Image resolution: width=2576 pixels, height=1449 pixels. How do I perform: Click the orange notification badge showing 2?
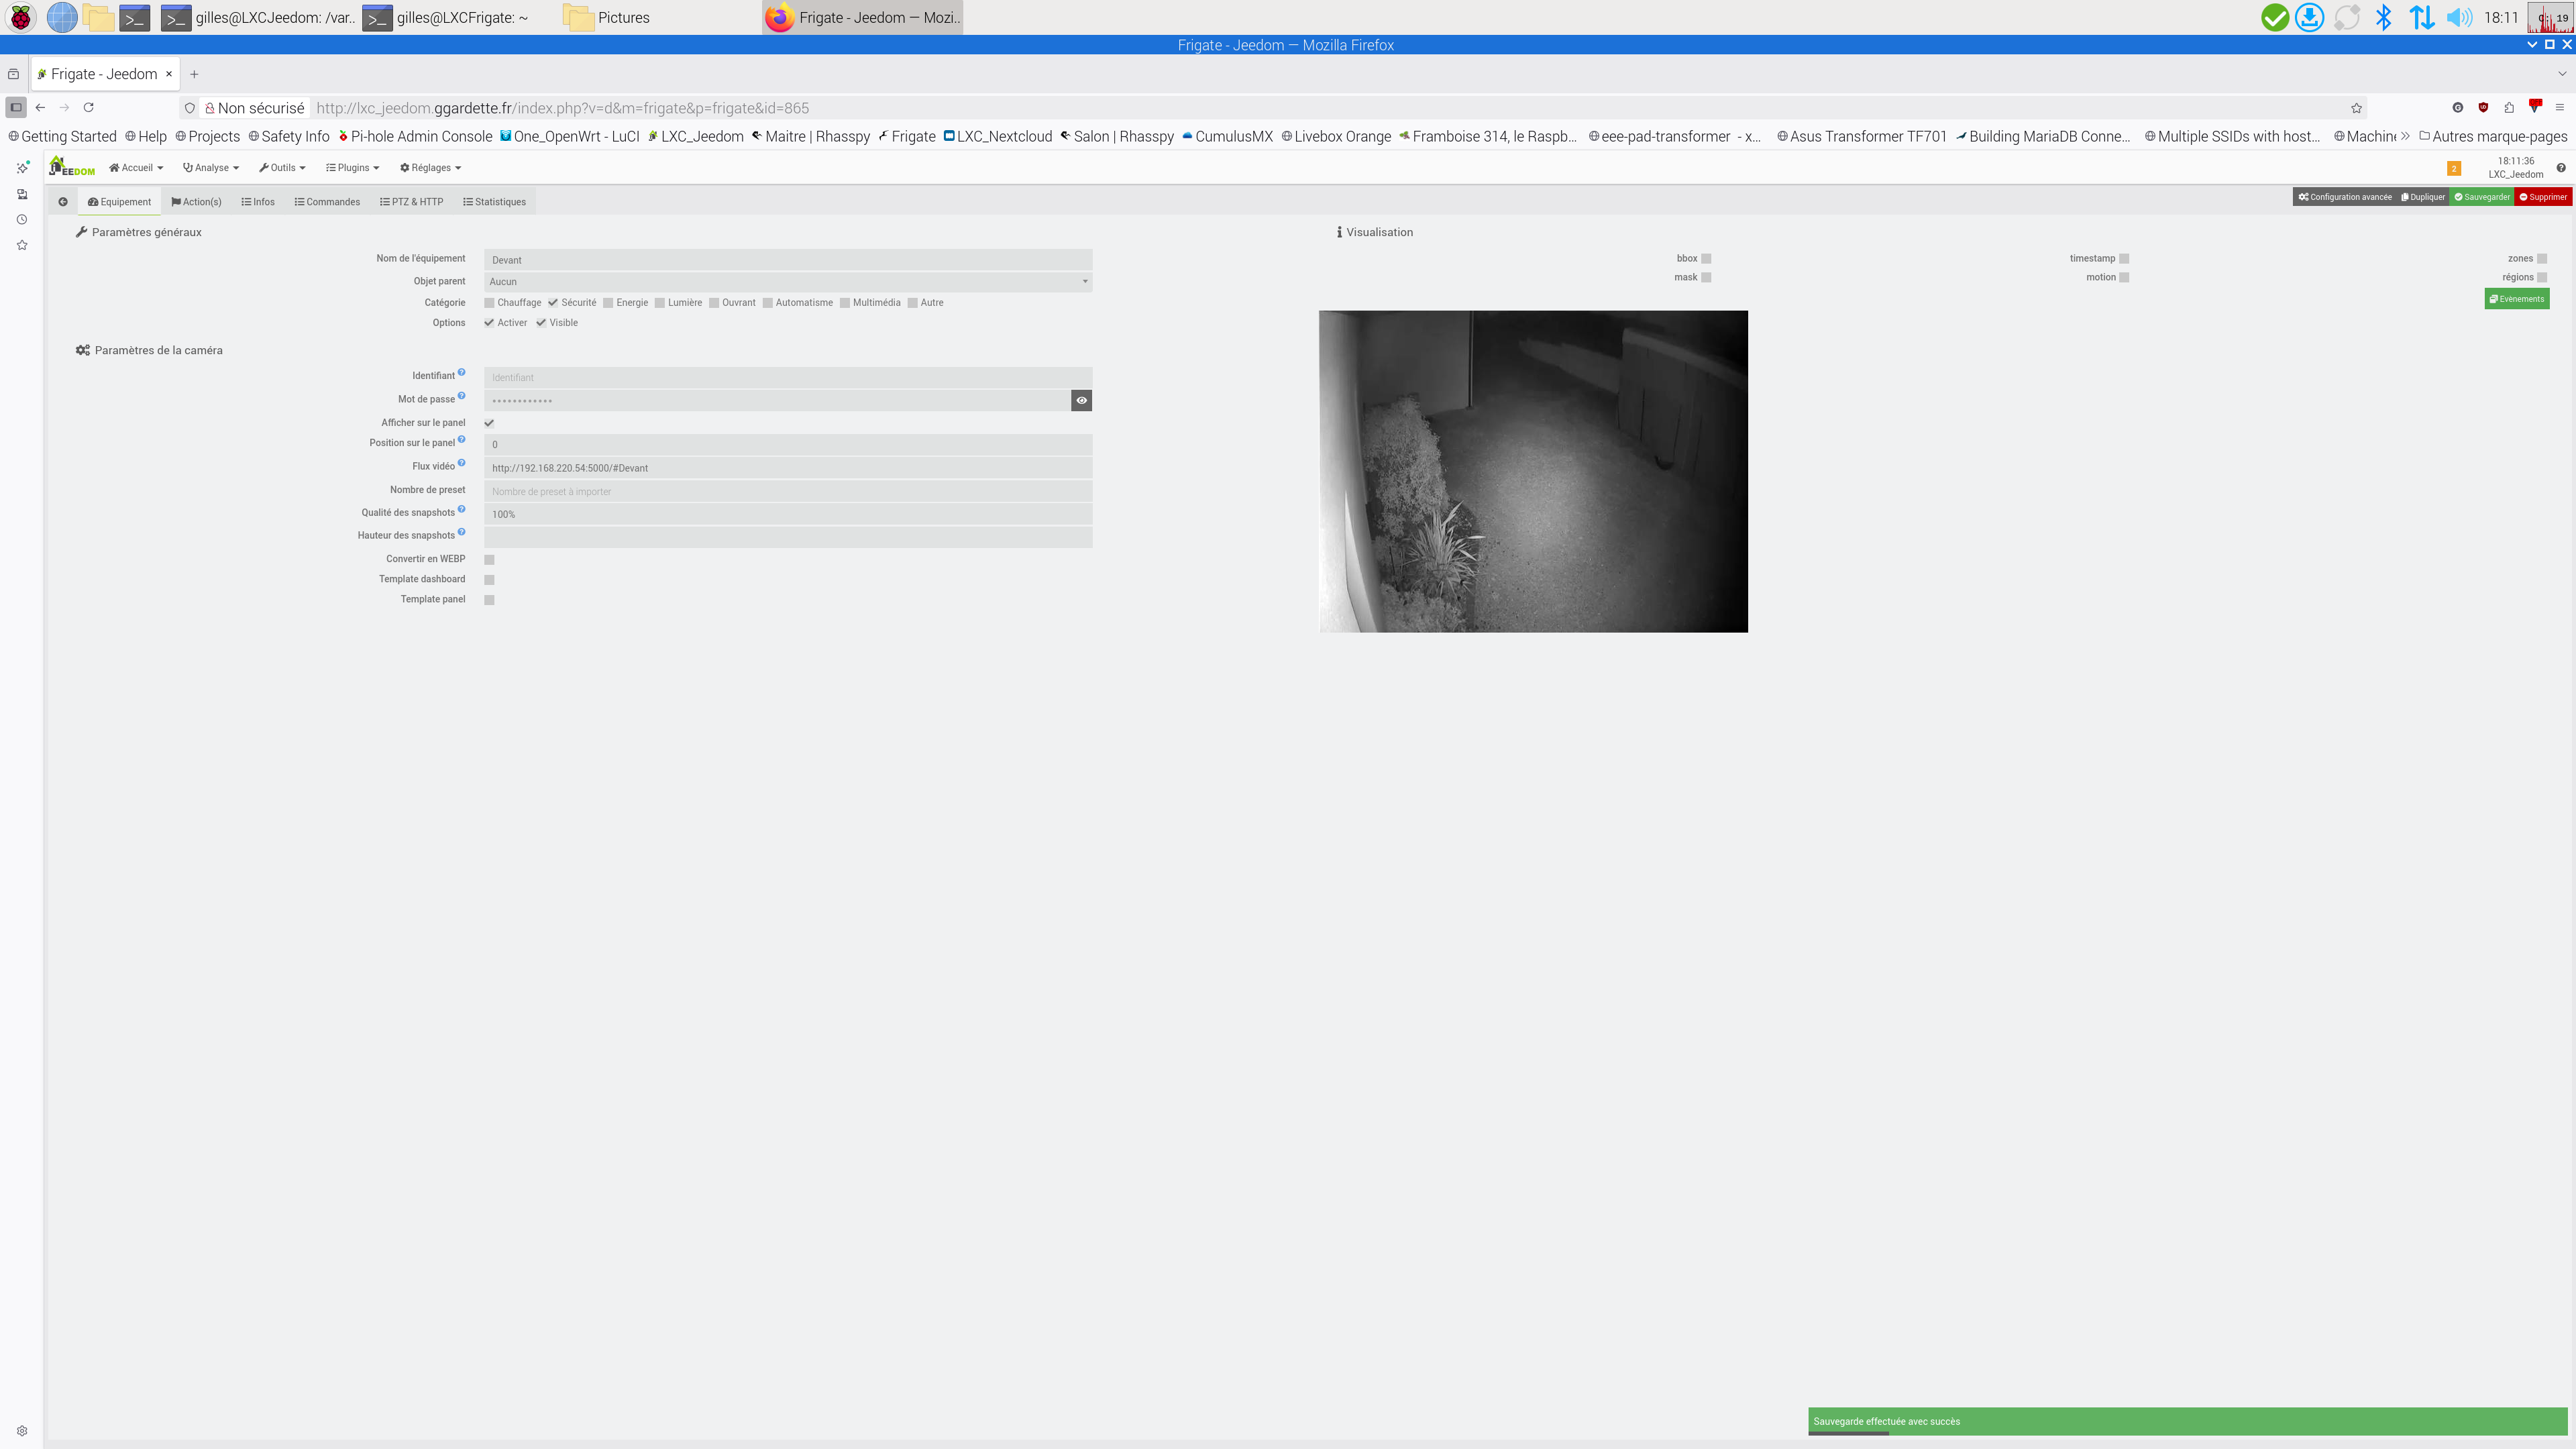[2453, 168]
